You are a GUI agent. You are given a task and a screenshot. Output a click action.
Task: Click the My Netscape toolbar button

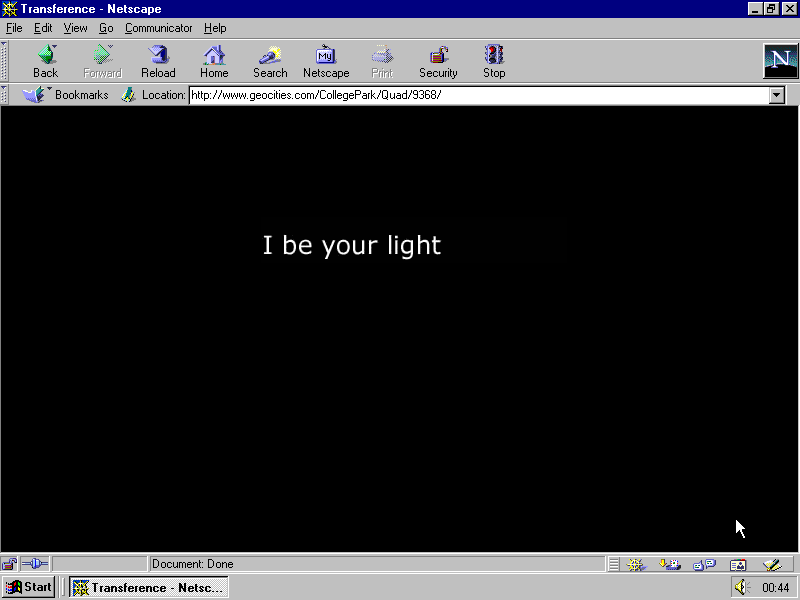326,60
